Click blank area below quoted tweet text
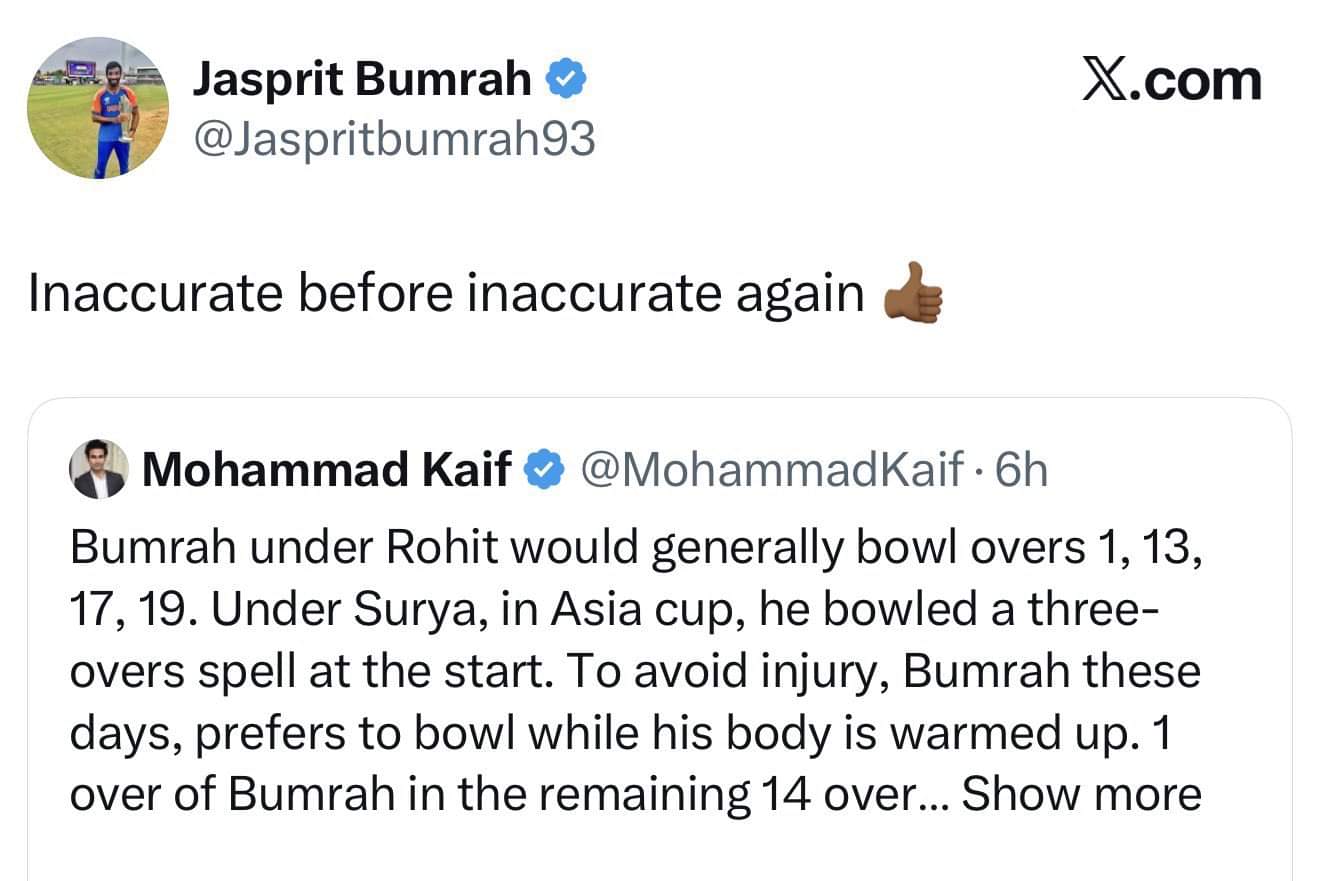Screen dimensions: 1320x881 (x=660, y=852)
